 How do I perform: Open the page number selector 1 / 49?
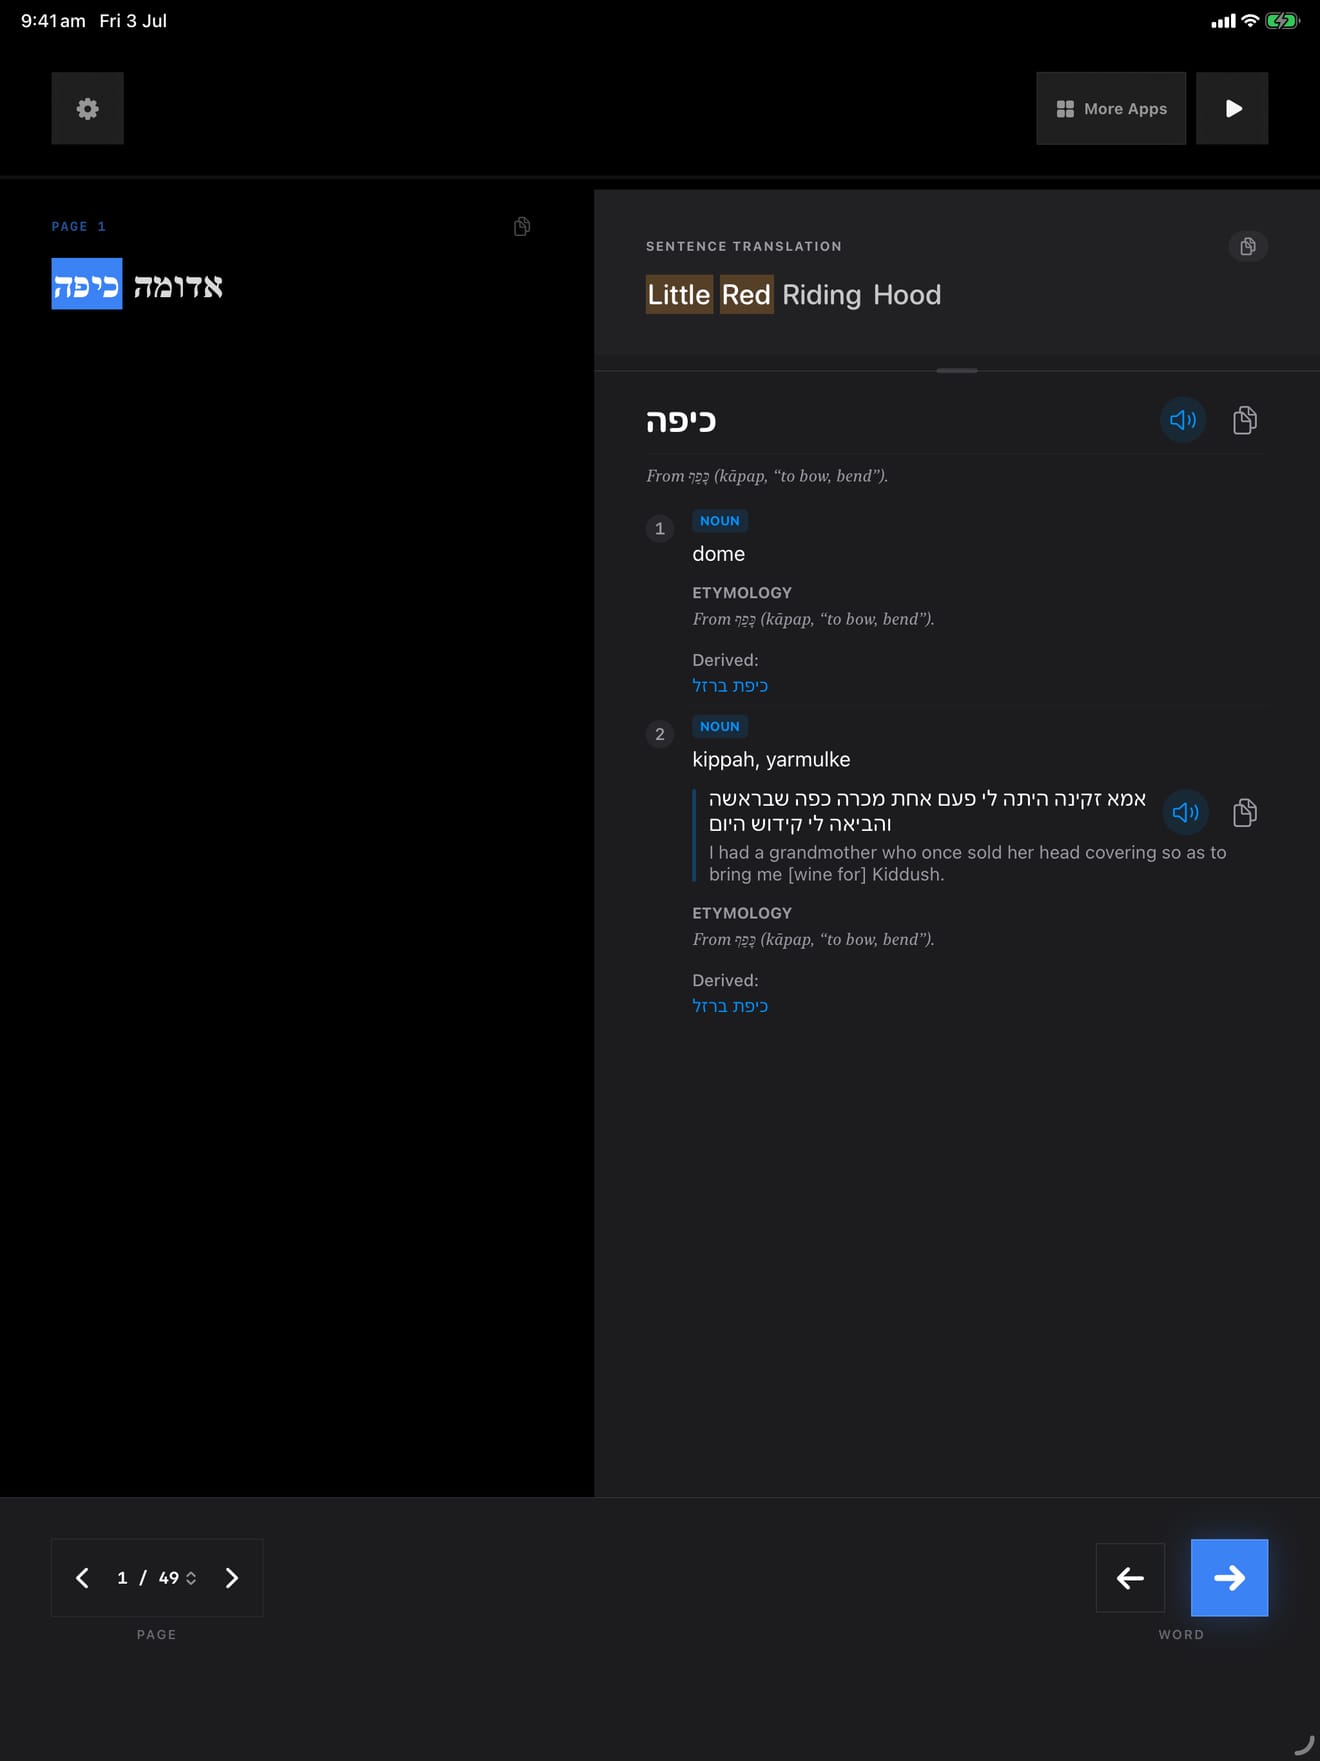click(x=156, y=1578)
